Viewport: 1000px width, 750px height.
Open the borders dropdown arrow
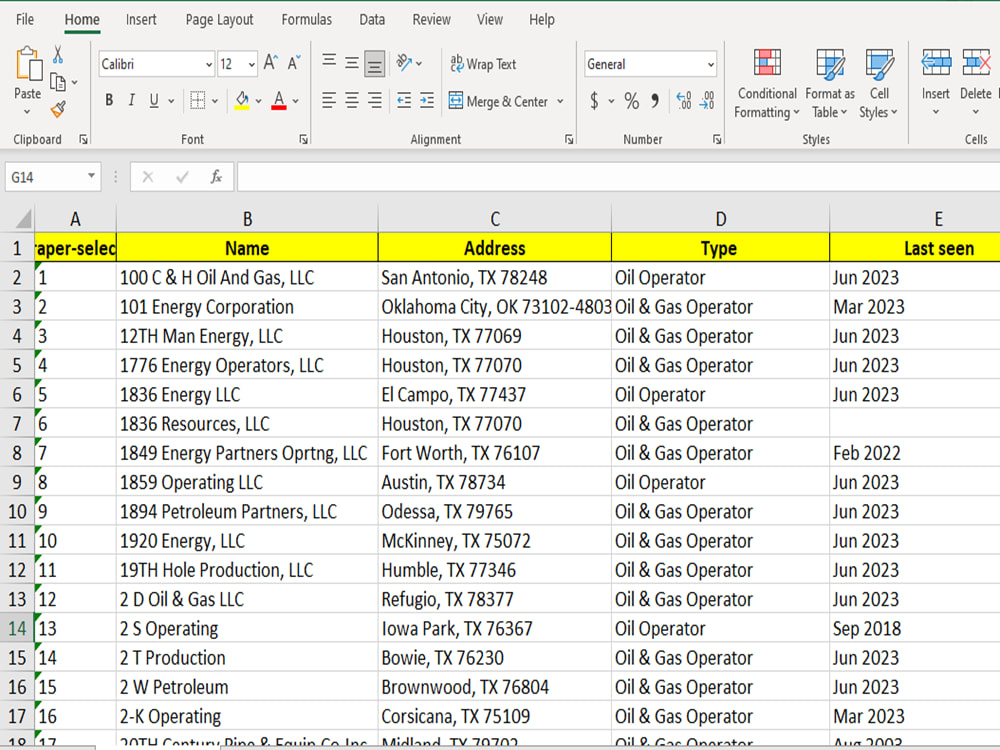(x=215, y=101)
